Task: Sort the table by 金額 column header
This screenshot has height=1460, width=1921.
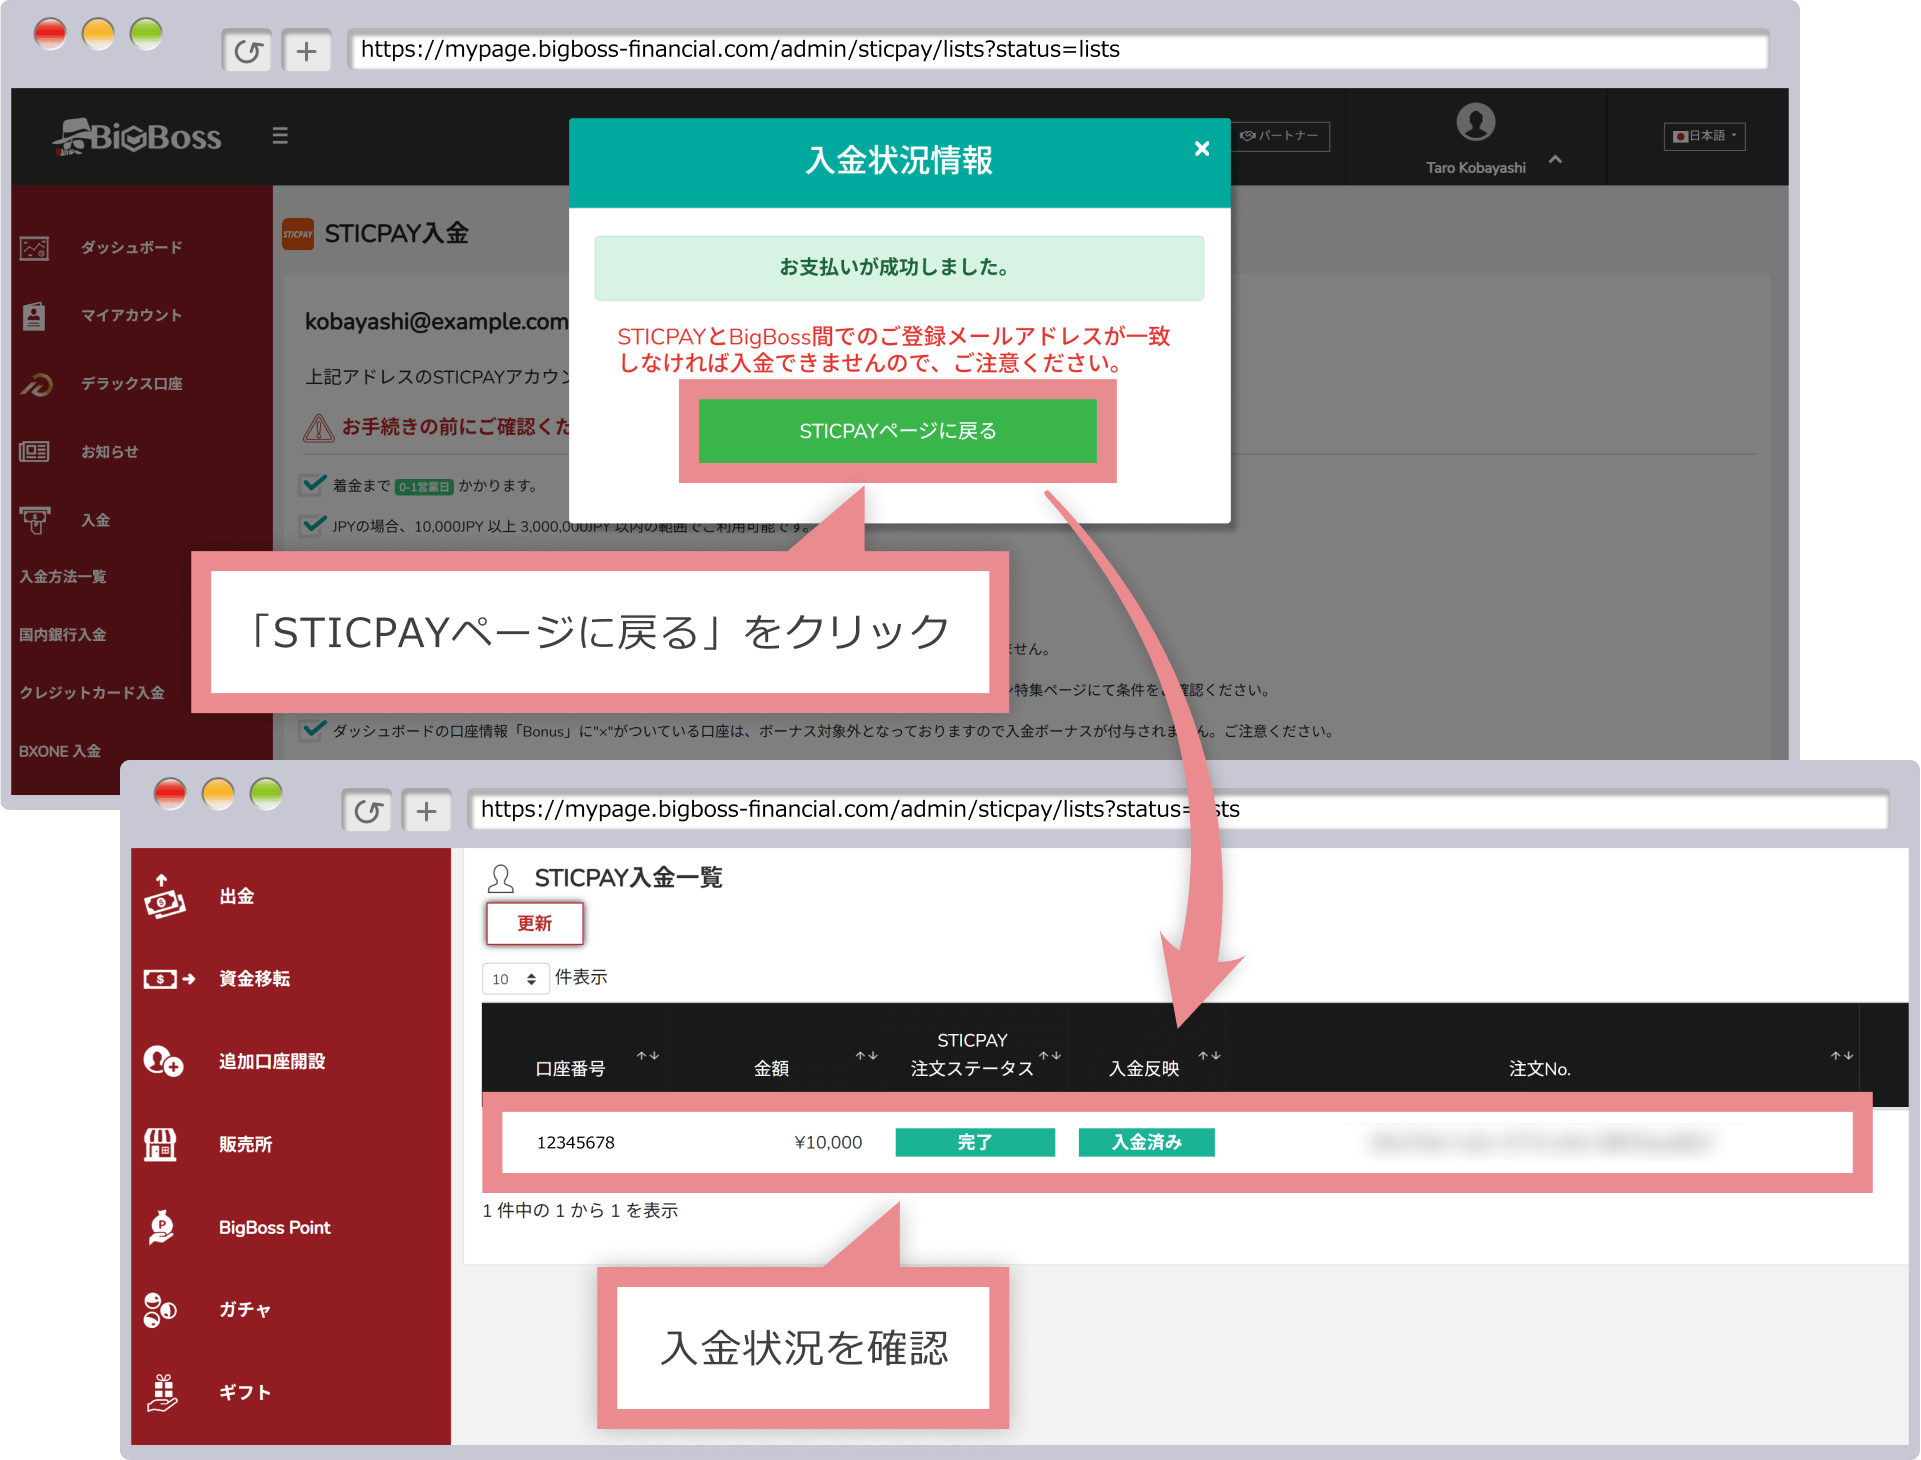Action: 771,1068
